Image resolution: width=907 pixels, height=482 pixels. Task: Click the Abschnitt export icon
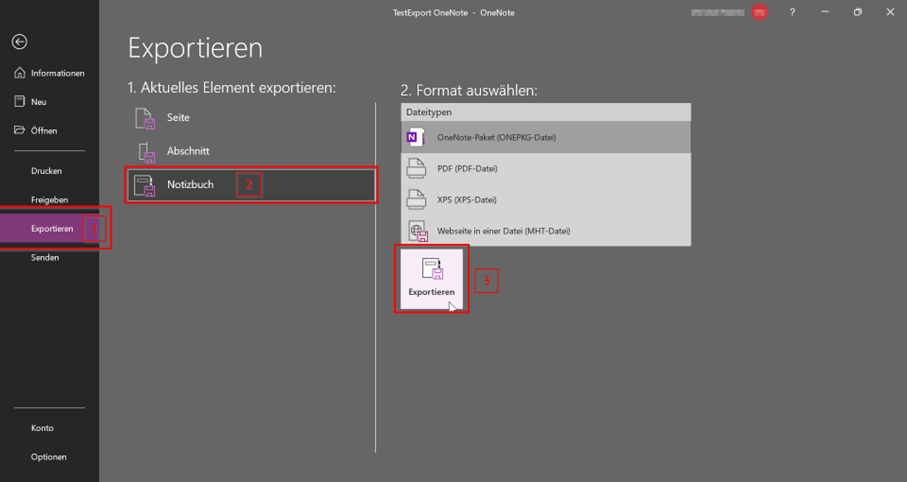146,152
